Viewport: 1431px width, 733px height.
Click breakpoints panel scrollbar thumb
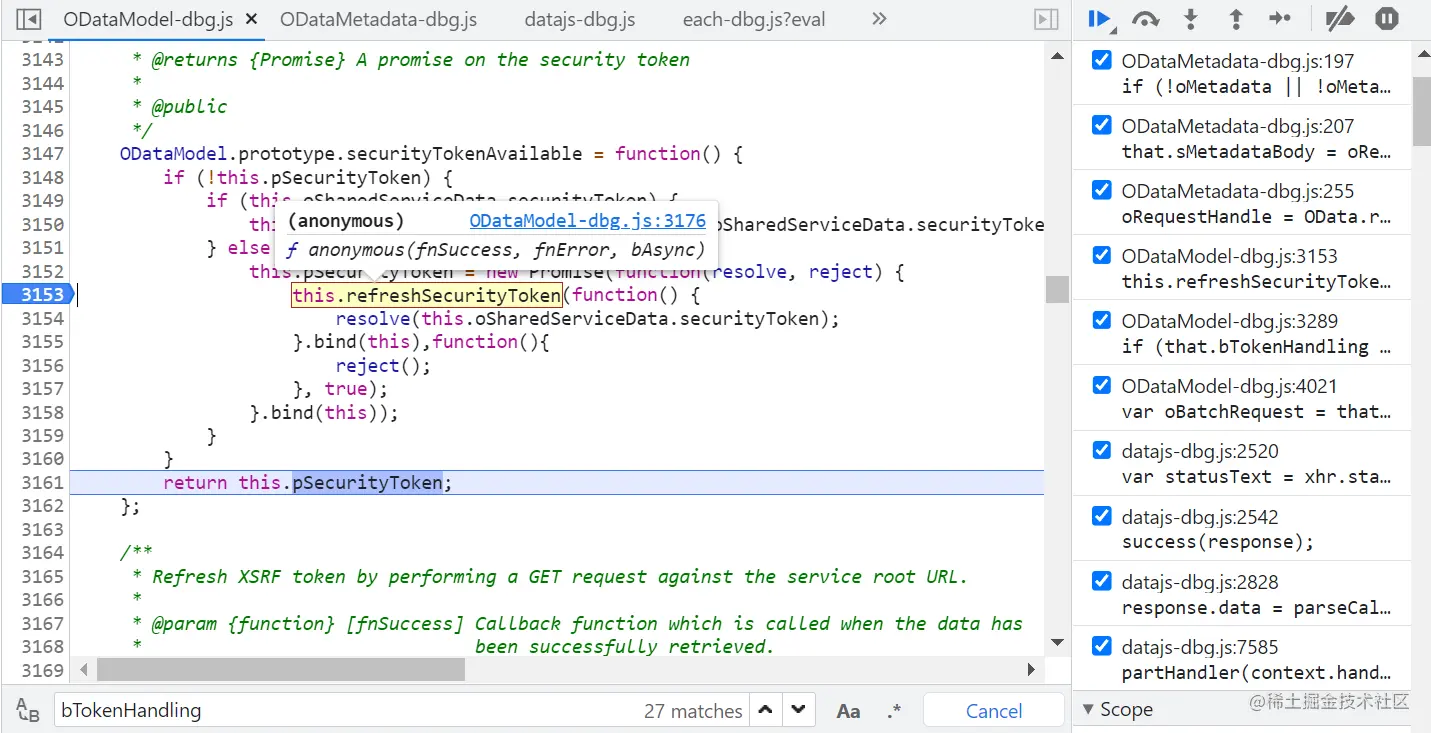[x=1421, y=110]
